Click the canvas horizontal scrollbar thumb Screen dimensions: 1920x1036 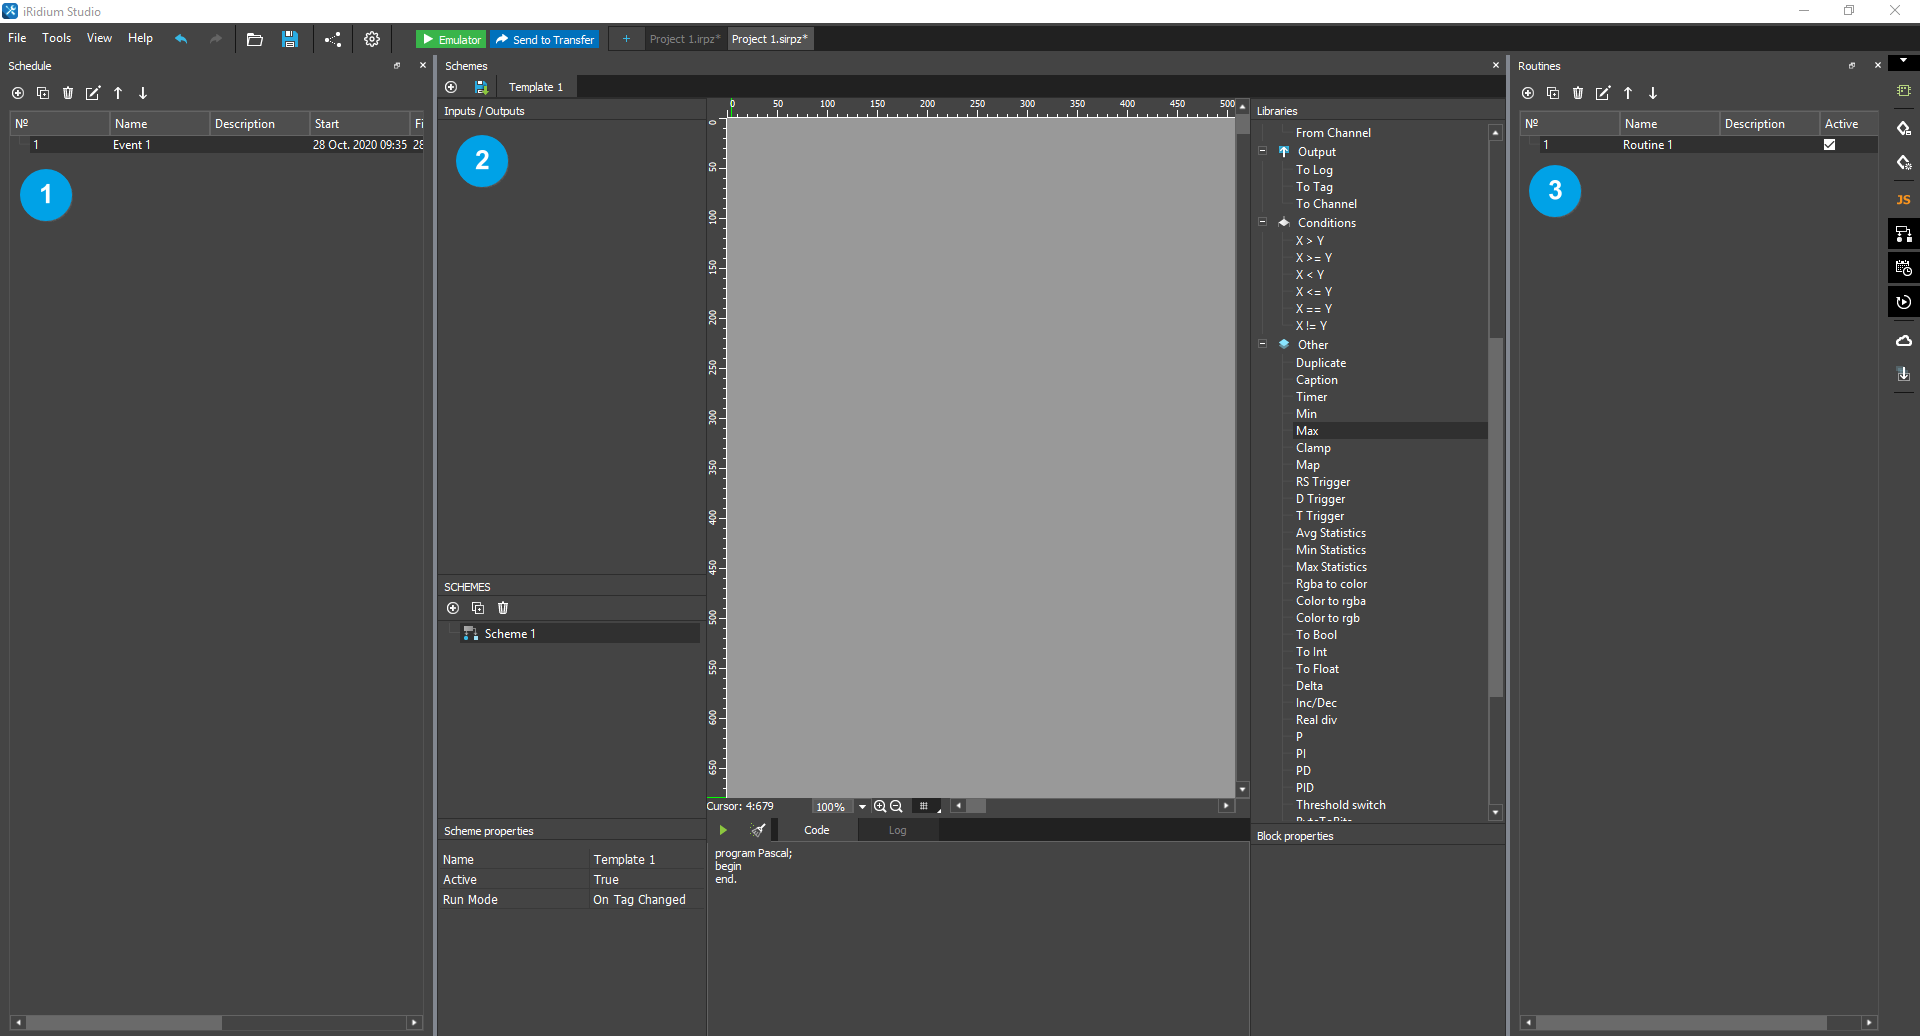(x=975, y=806)
